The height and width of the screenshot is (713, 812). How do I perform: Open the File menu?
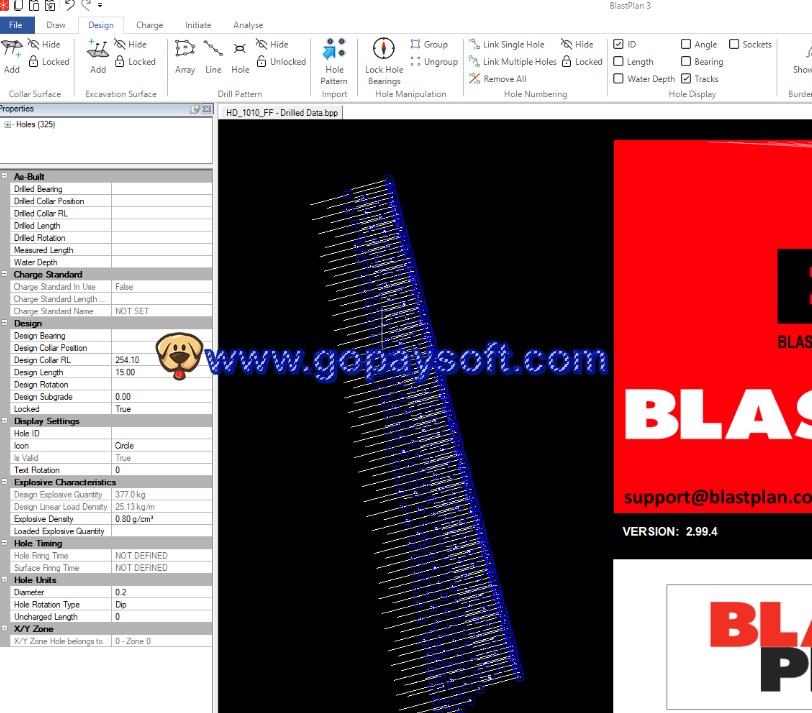(16, 25)
